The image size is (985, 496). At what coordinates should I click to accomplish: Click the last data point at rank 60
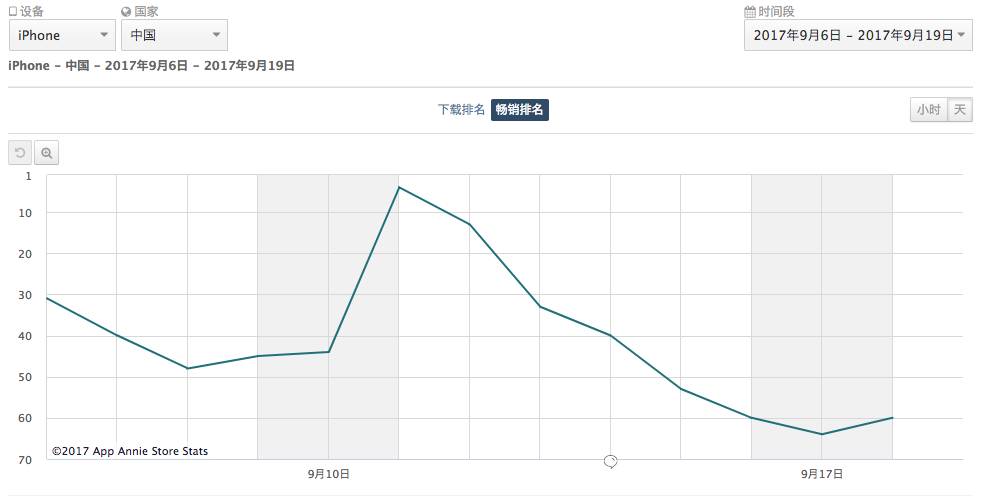(x=892, y=418)
